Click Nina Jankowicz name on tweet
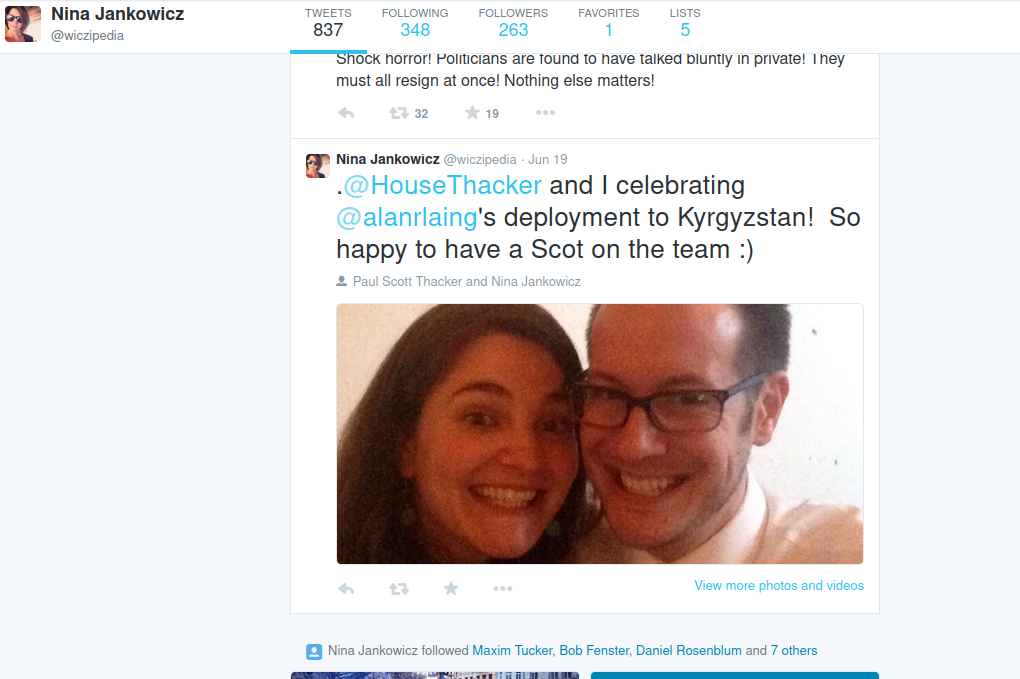Image resolution: width=1020 pixels, height=679 pixels. pos(388,159)
